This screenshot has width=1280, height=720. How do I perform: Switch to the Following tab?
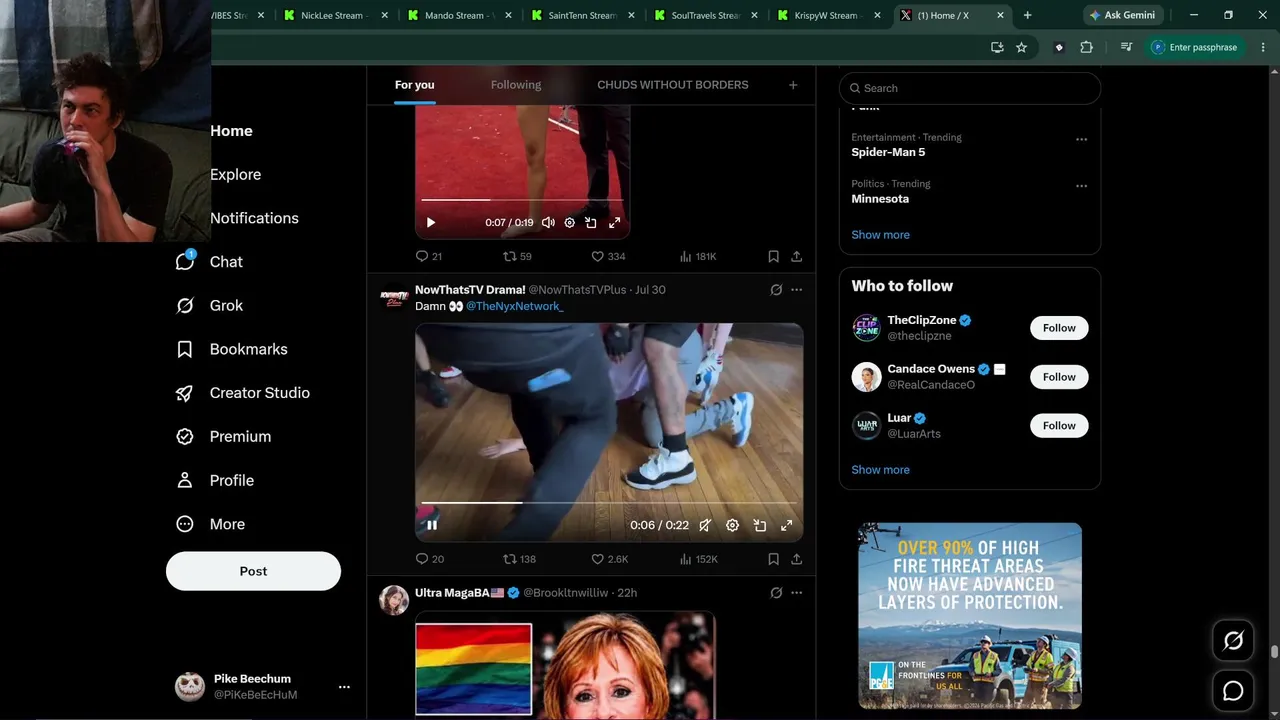[516, 85]
